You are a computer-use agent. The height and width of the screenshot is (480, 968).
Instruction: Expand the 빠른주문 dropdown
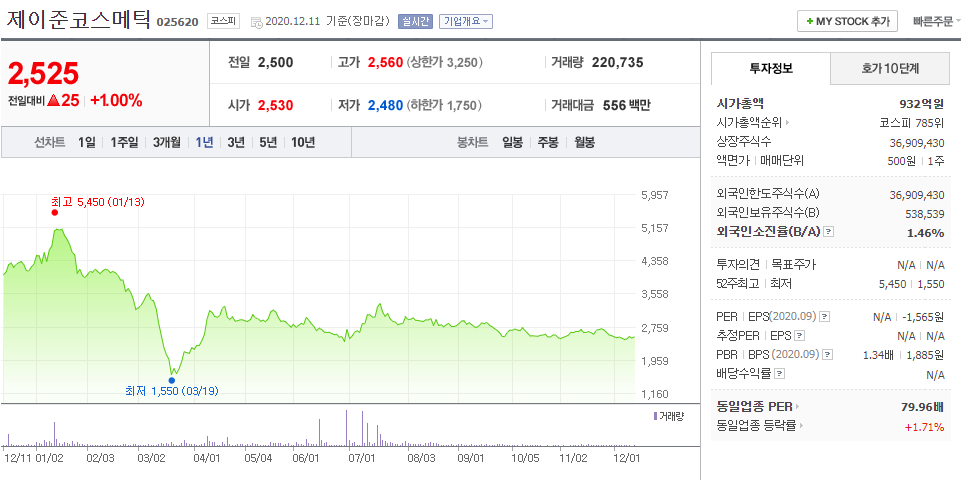[937, 21]
